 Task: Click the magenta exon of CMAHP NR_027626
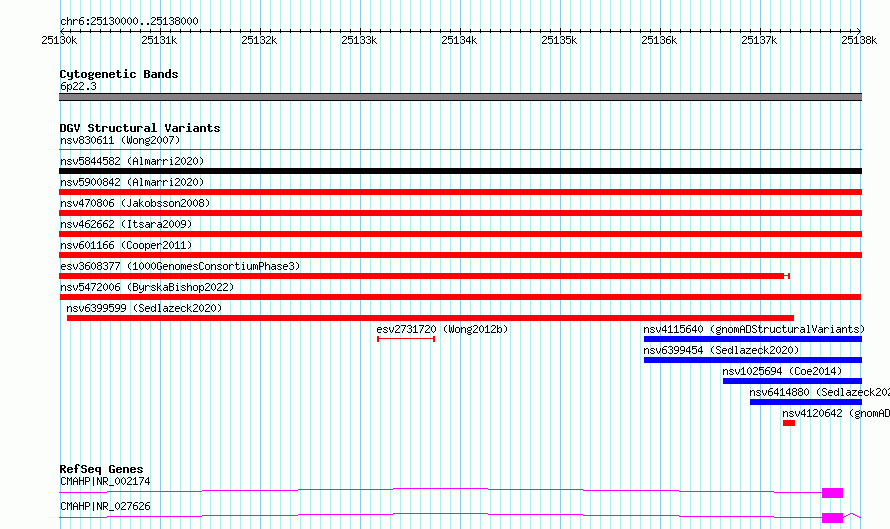point(833,518)
